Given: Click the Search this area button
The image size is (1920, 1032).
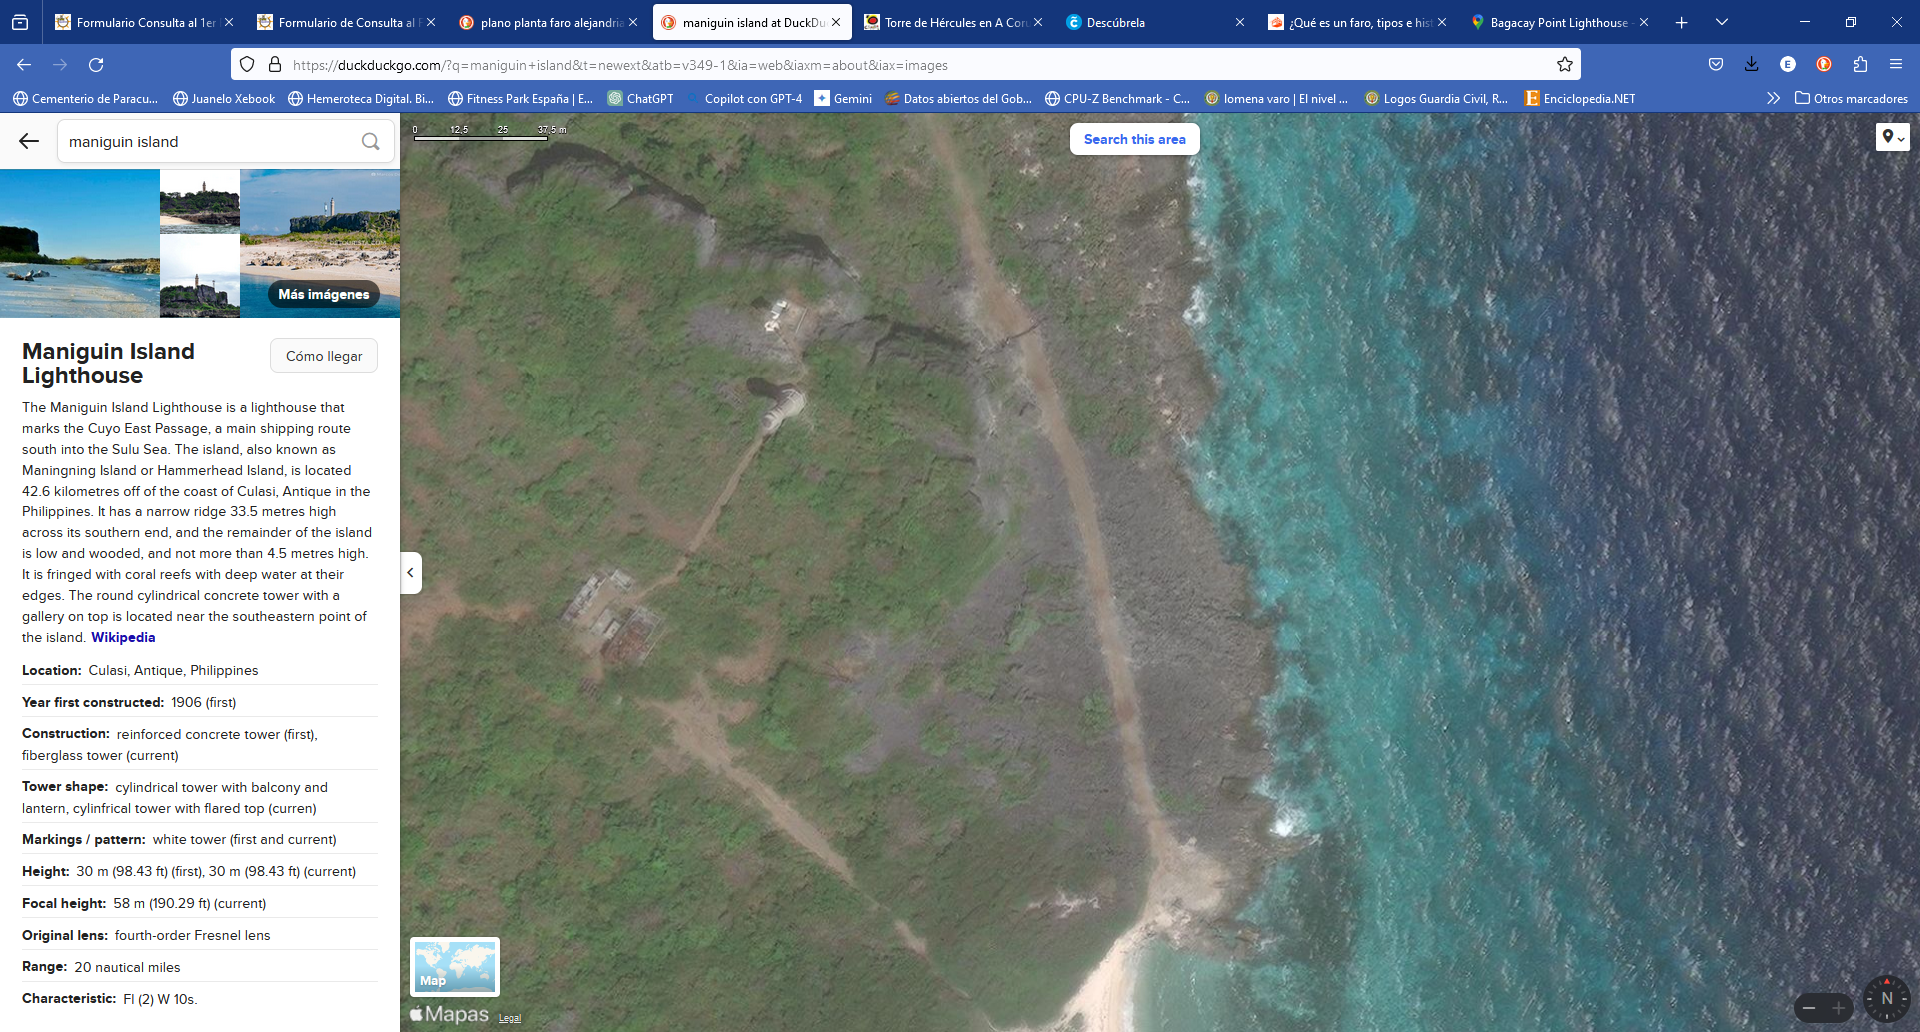Looking at the screenshot, I should (1134, 140).
